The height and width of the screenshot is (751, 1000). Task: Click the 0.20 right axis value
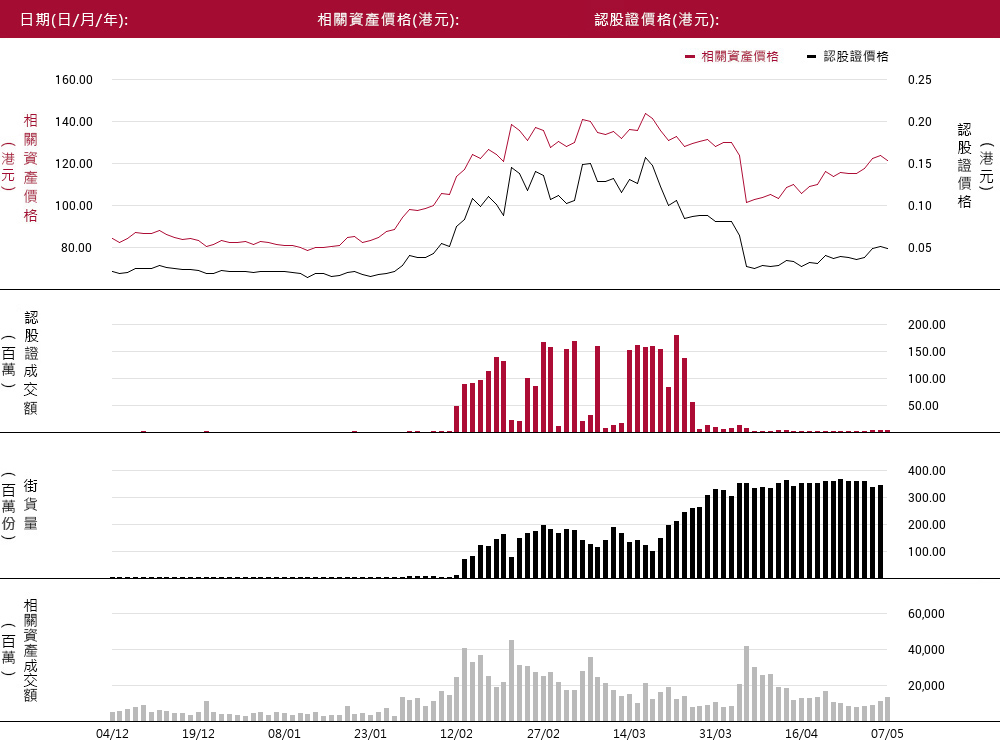pos(920,122)
